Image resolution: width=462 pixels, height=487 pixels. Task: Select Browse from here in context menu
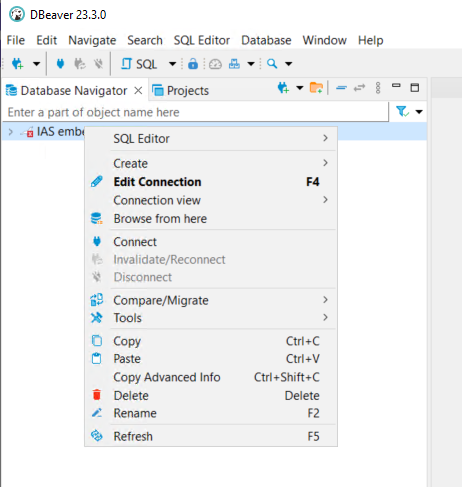[x=211, y=219]
